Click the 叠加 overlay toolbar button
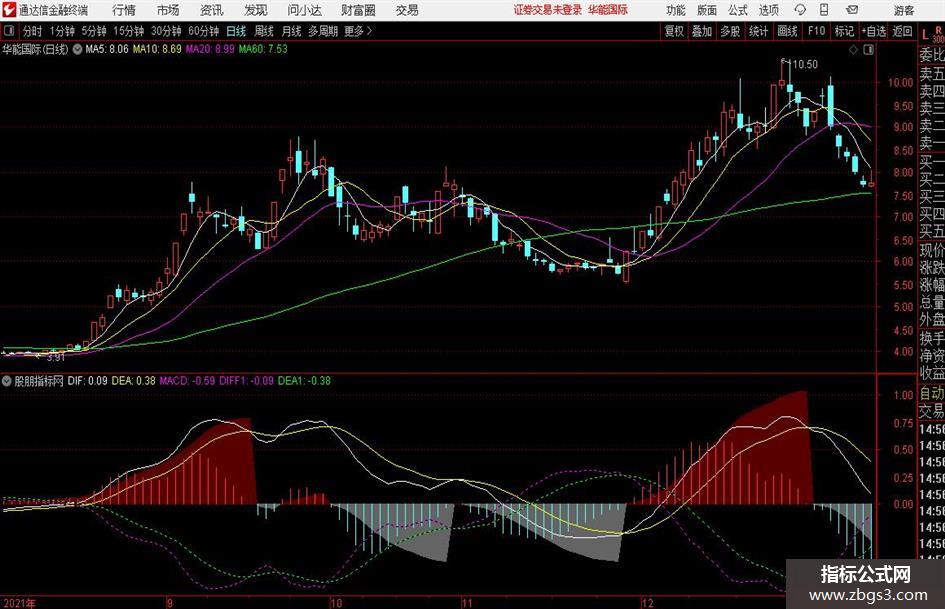 (x=702, y=31)
